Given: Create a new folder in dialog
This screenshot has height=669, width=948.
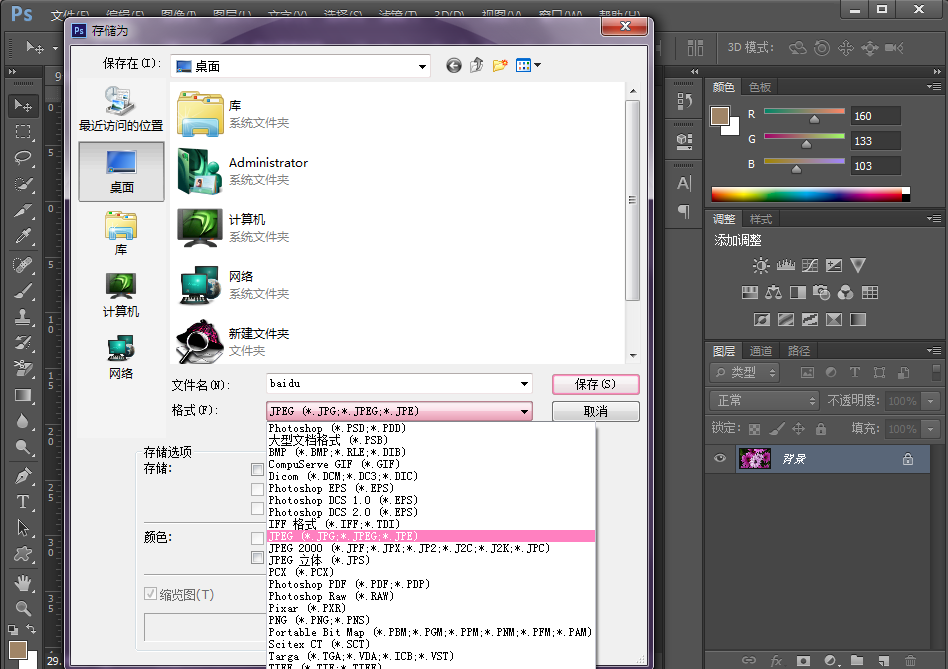Looking at the screenshot, I should pyautogui.click(x=500, y=65).
